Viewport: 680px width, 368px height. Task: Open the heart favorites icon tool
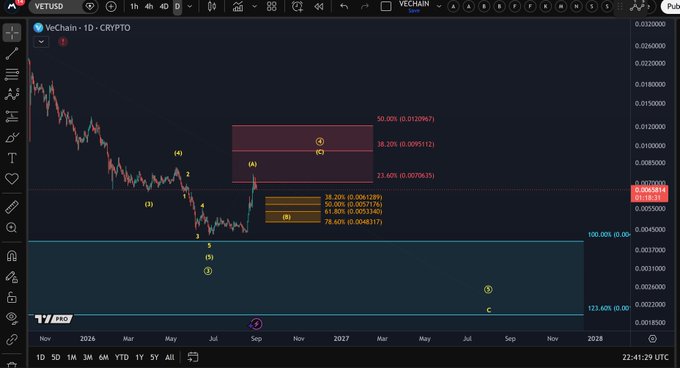12,179
